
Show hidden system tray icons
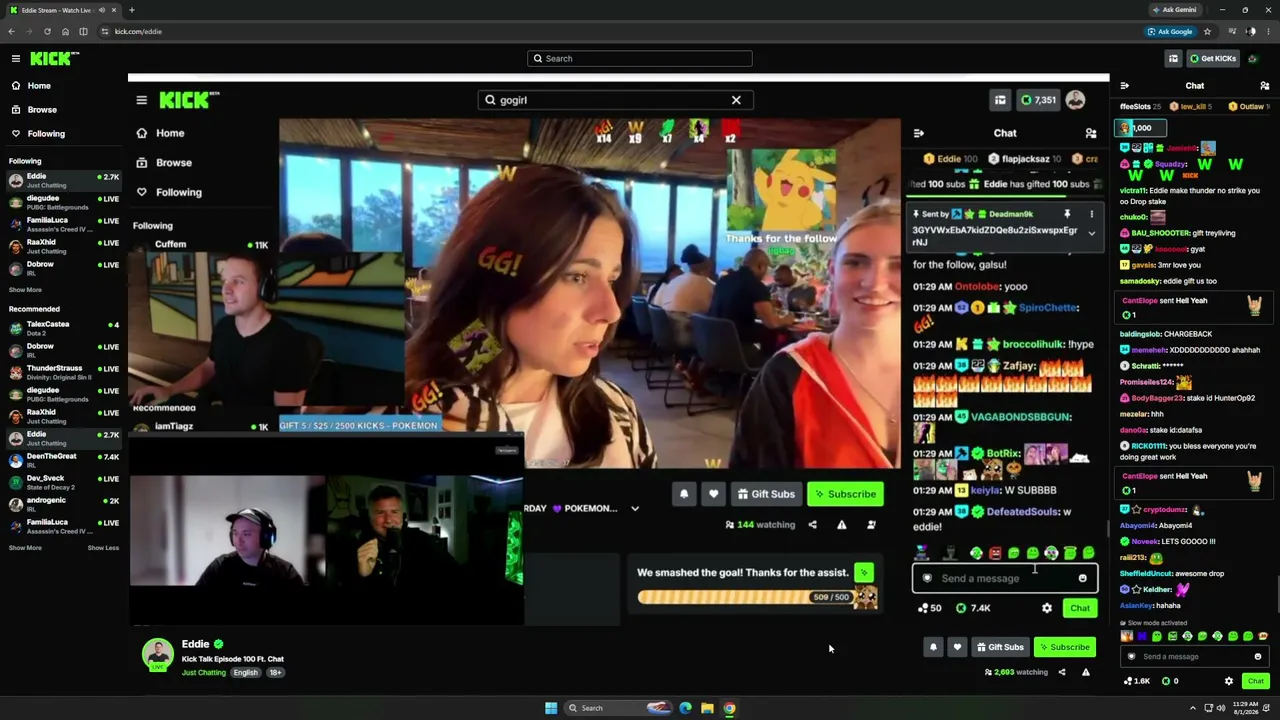[x=1192, y=708]
